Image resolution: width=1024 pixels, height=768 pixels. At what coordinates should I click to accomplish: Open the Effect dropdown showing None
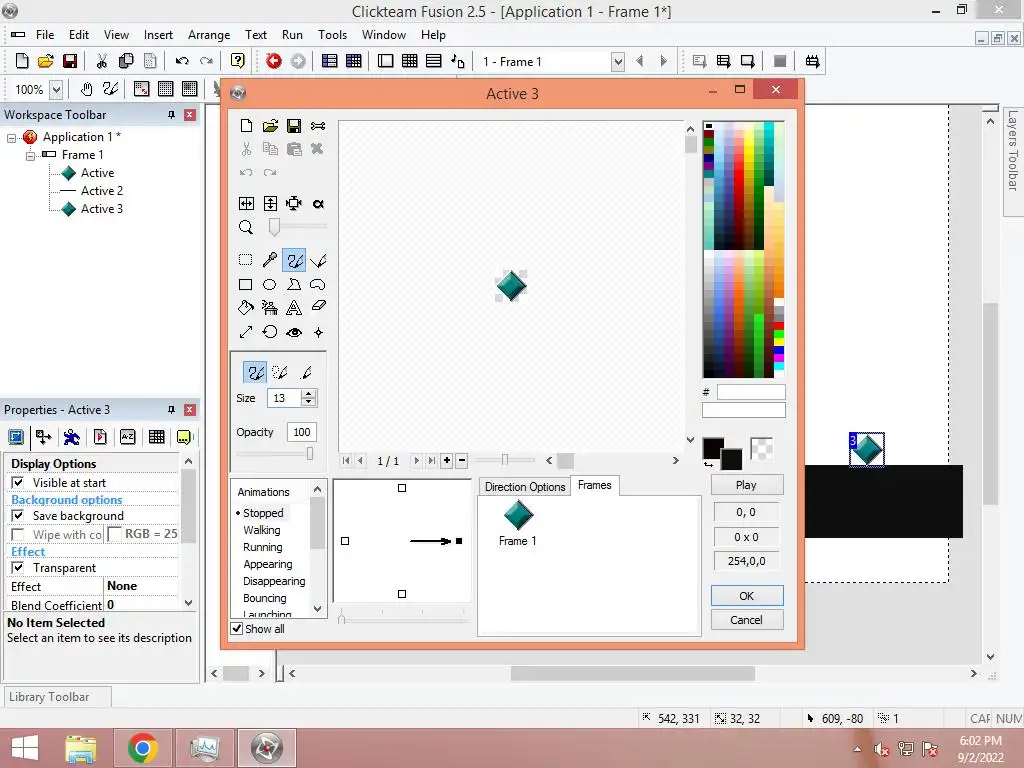coord(140,586)
